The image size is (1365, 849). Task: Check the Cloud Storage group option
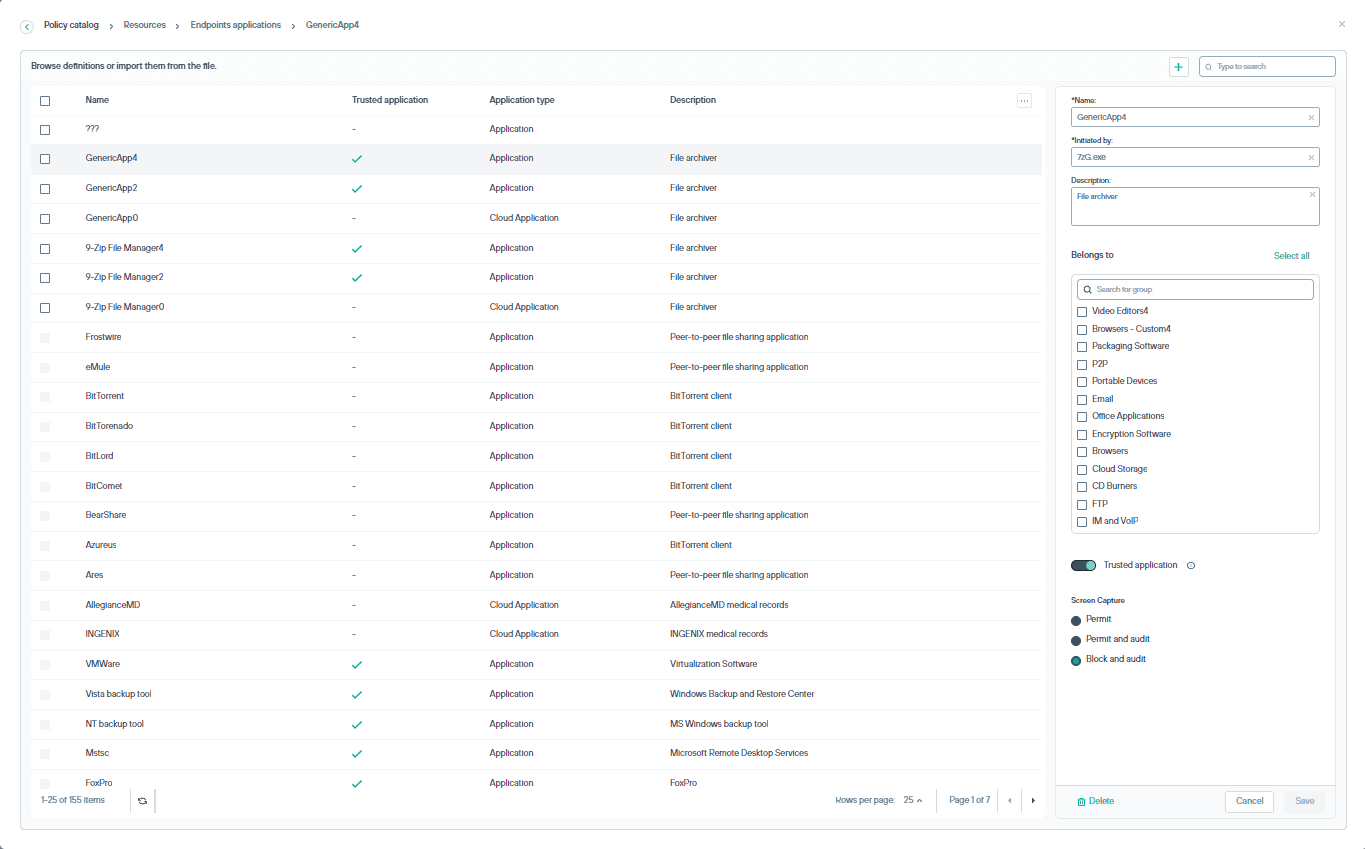click(1081, 469)
